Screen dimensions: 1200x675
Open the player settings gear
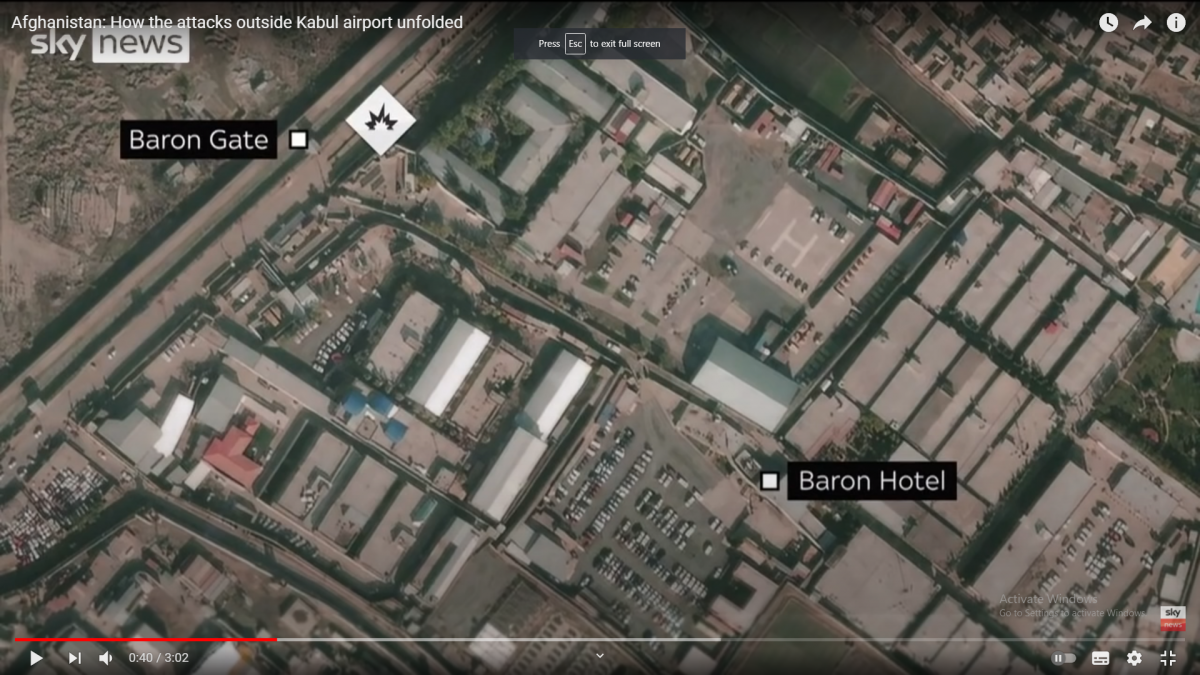tap(1134, 658)
